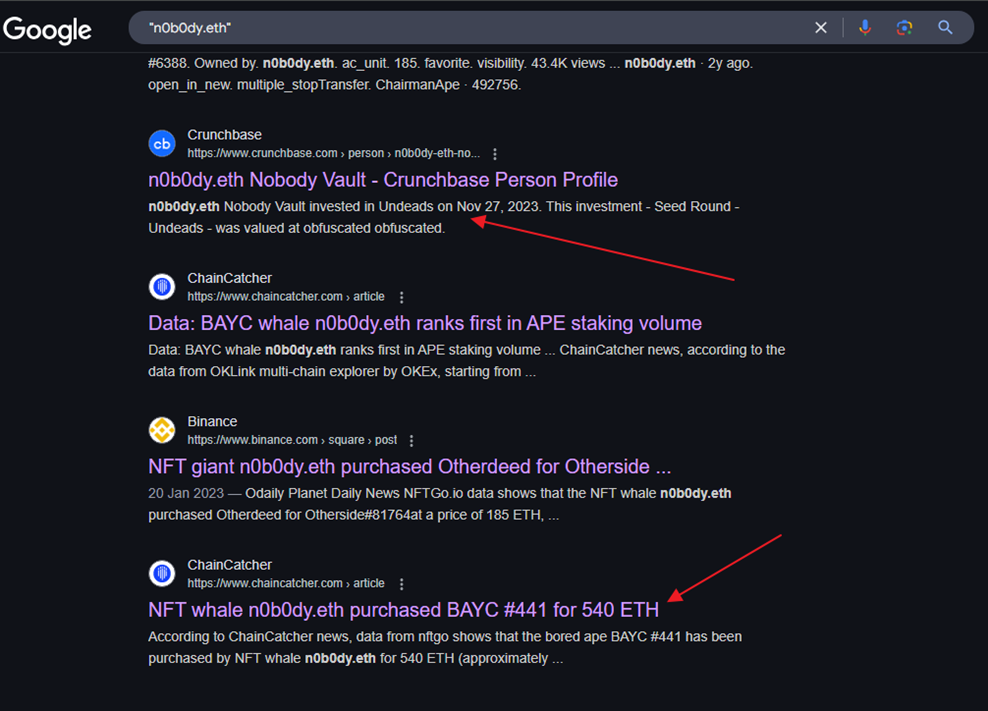Viewport: 988px width, 711px height.
Task: Open more options for APE staking result
Action: [x=402, y=298]
